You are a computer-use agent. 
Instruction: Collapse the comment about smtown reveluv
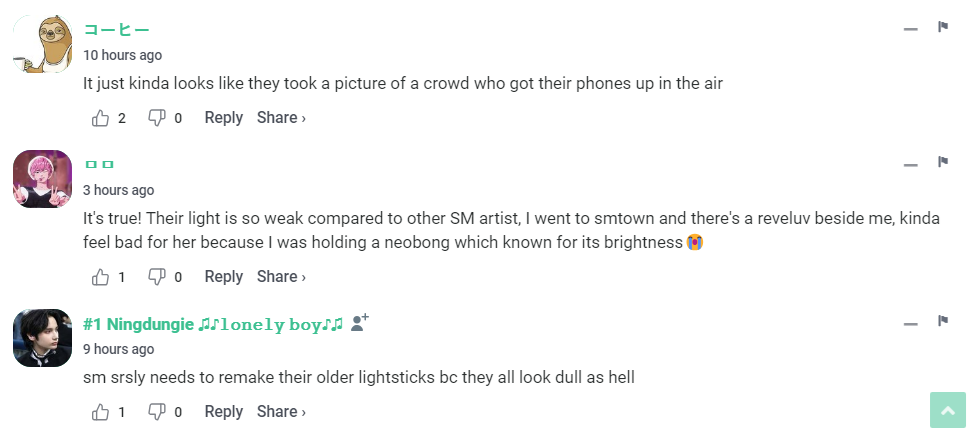(x=910, y=165)
